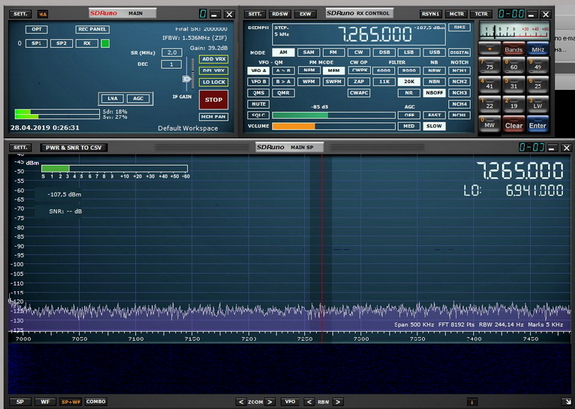Toggle LO LOCK
This screenshot has width=575, height=409.
[214, 82]
